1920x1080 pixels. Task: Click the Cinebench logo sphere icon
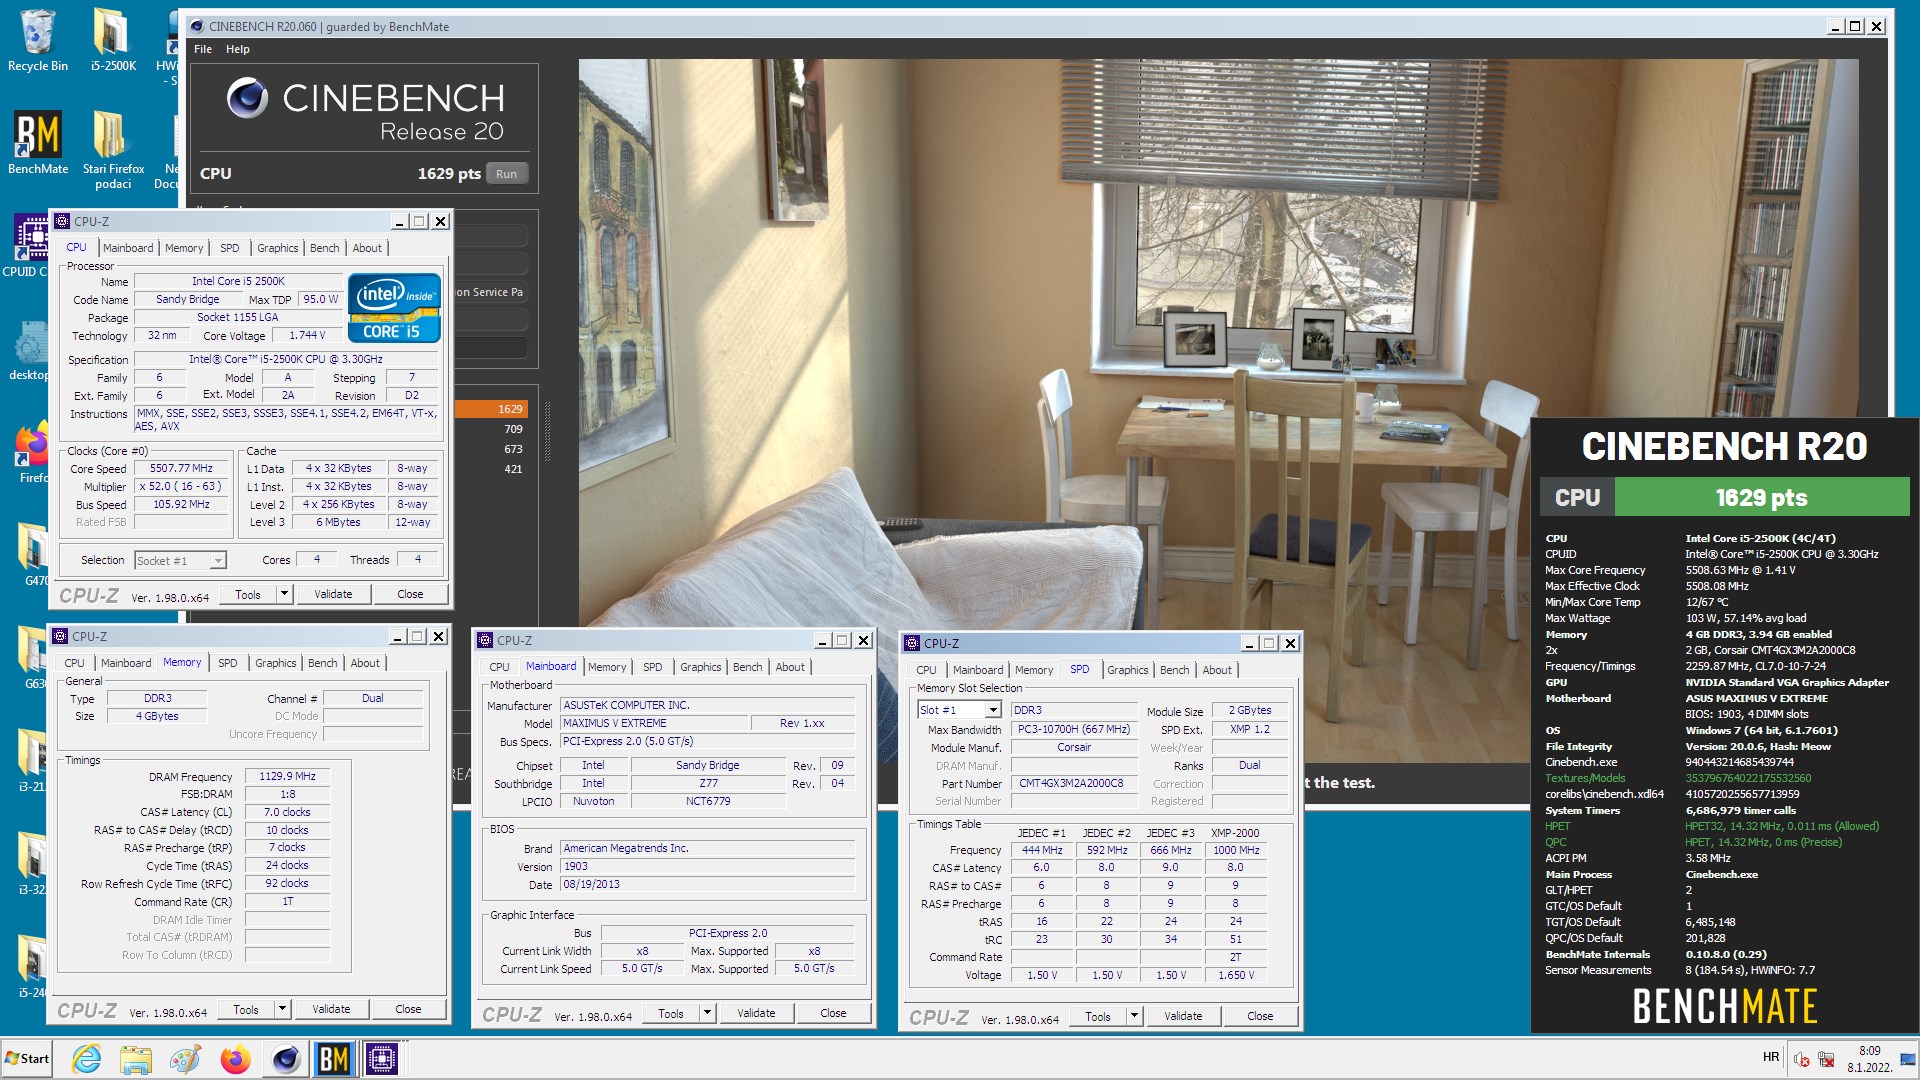[x=247, y=98]
